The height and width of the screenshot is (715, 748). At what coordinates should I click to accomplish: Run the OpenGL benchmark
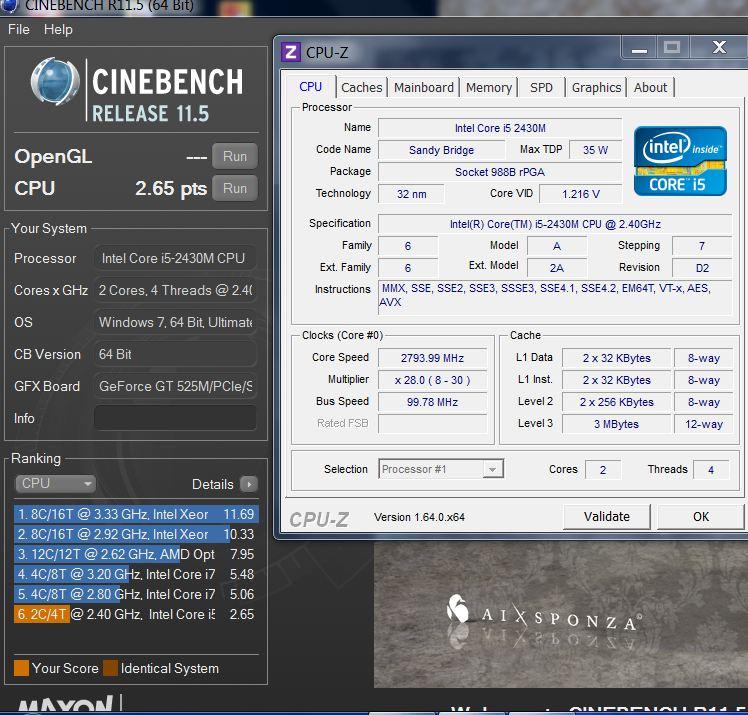[x=235, y=156]
